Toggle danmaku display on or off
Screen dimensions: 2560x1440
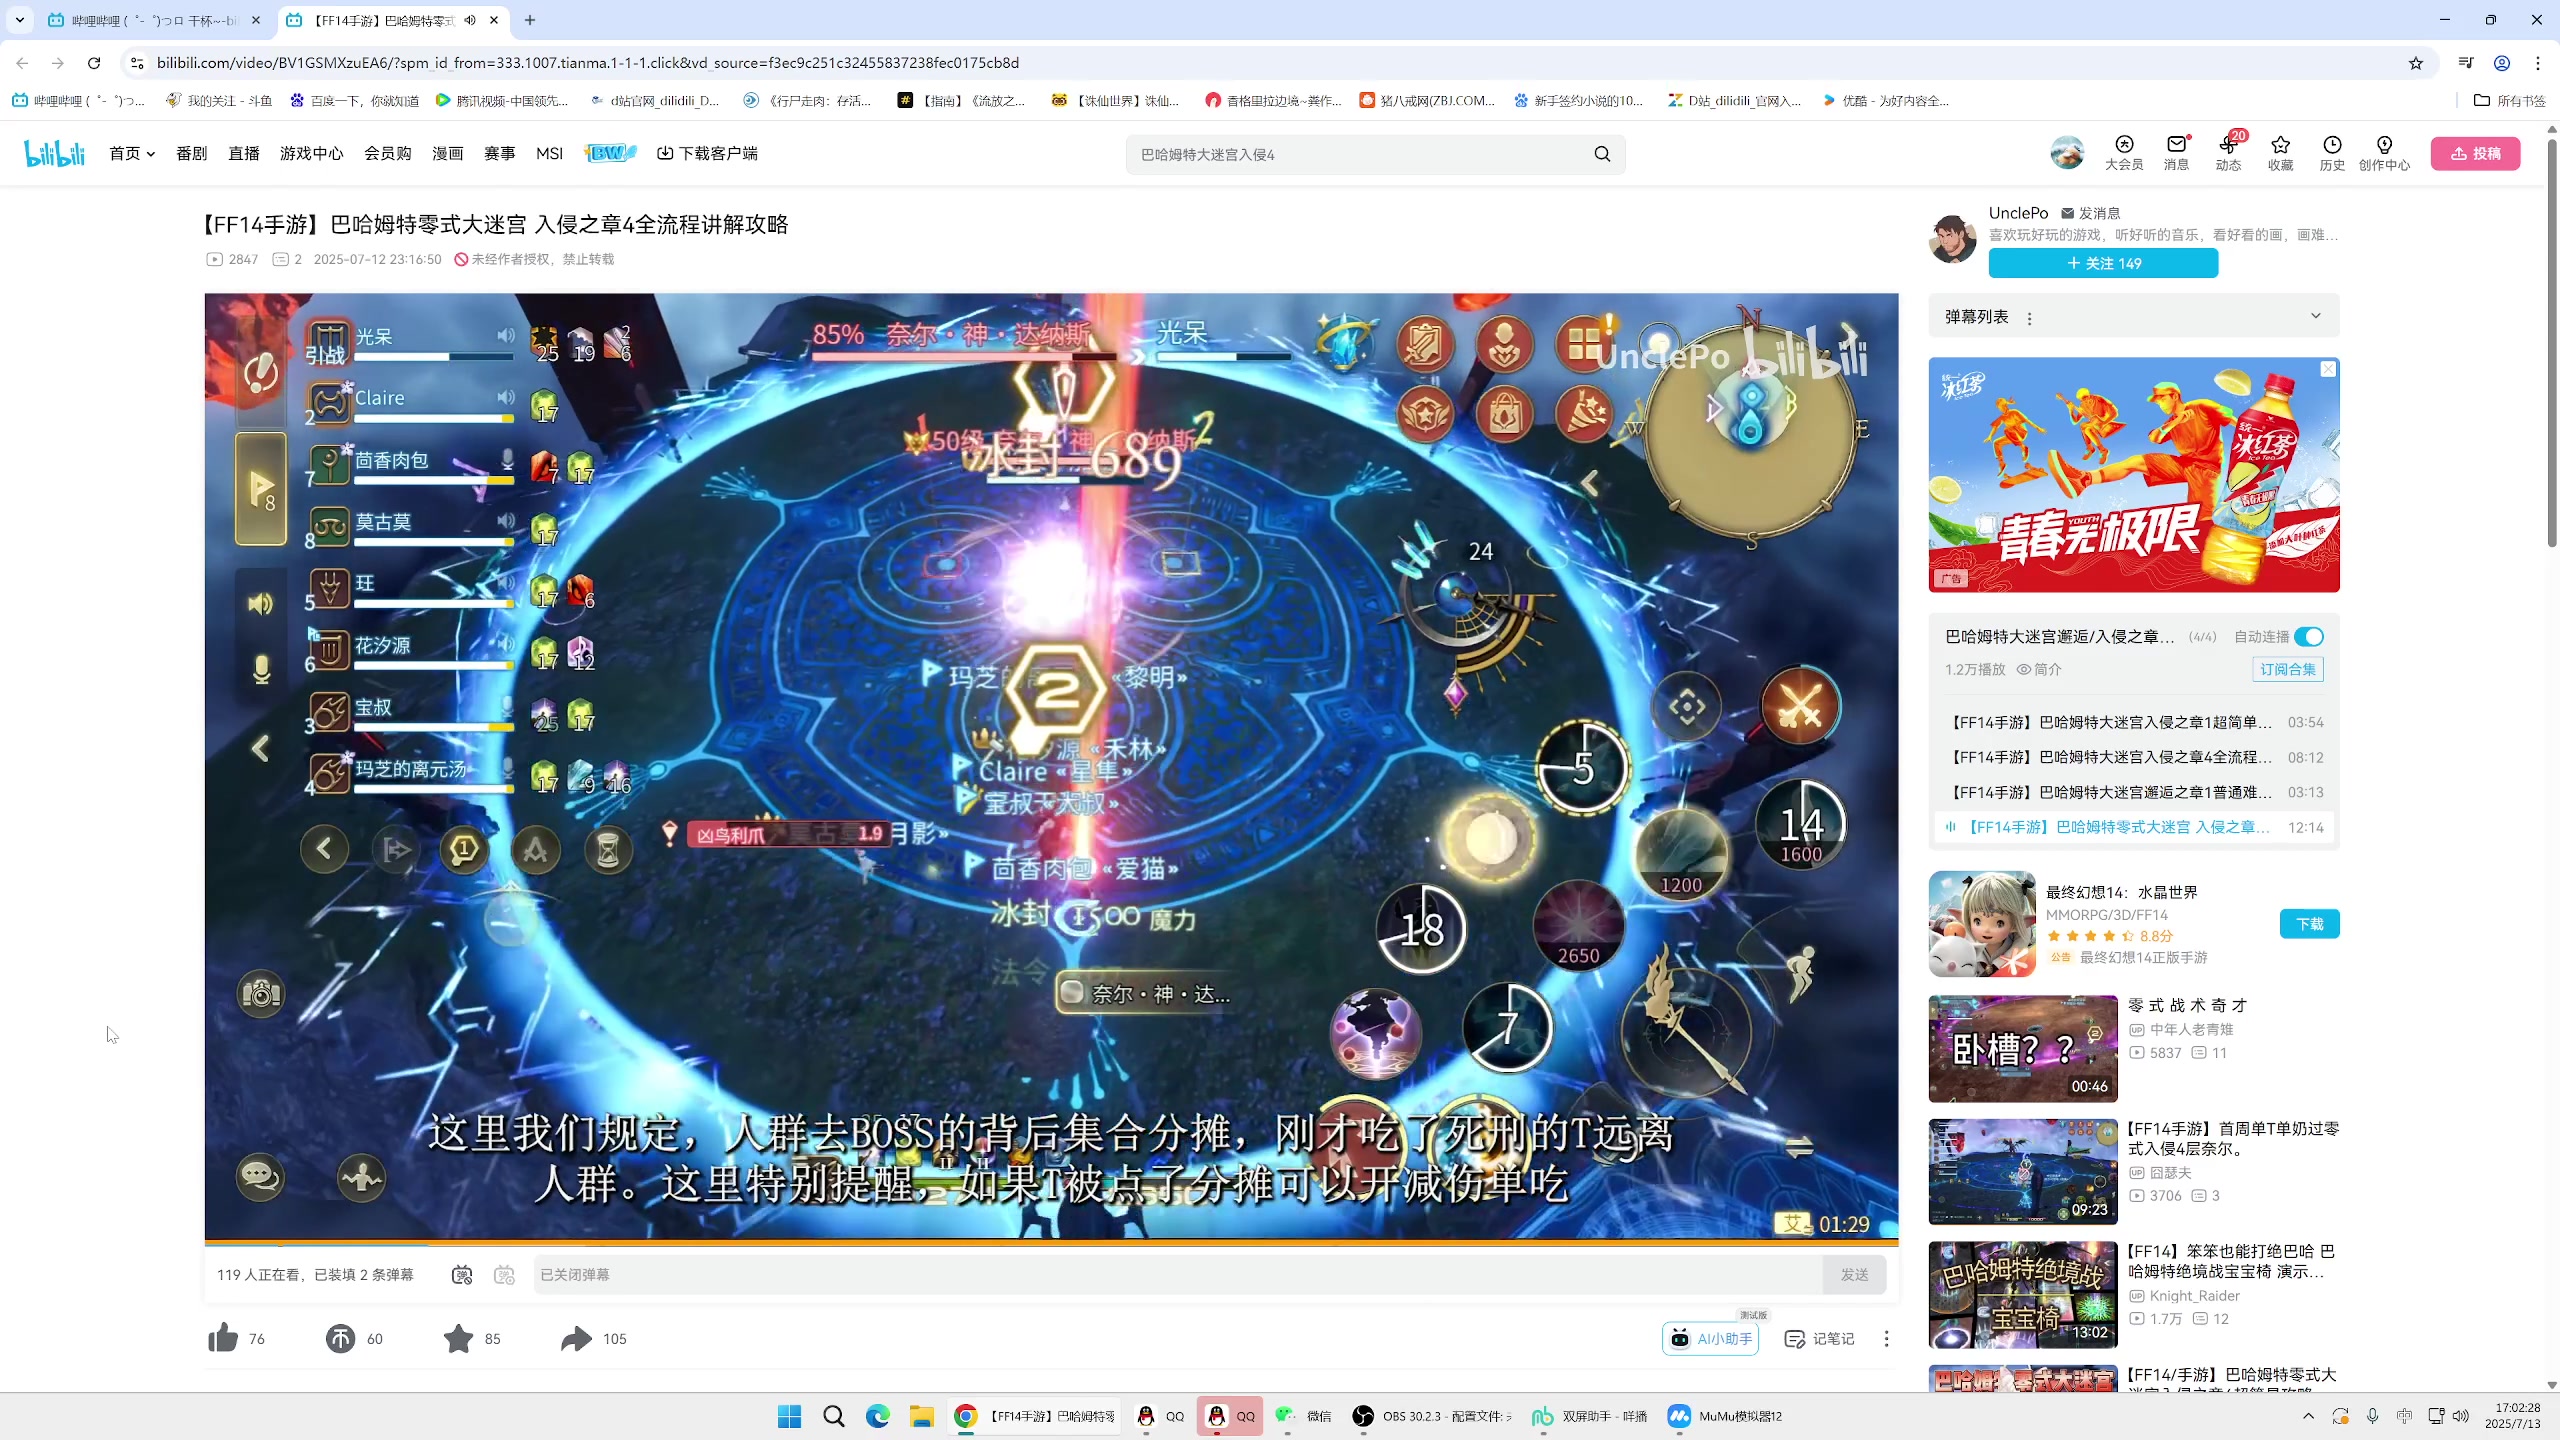point(462,1274)
